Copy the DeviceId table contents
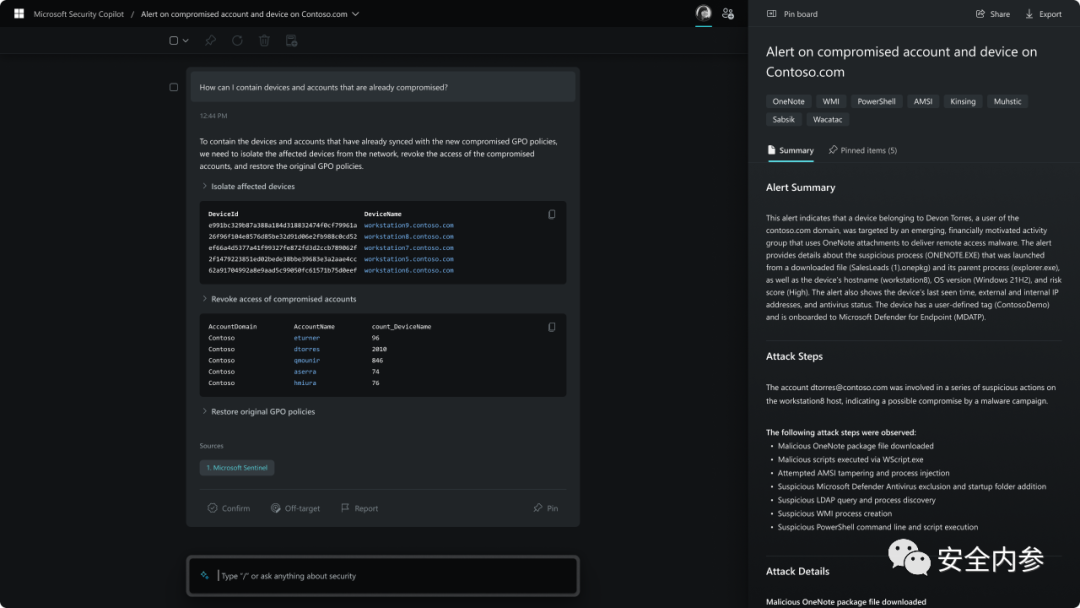Screen dimensions: 1080x608 pyautogui.click(x=552, y=214)
